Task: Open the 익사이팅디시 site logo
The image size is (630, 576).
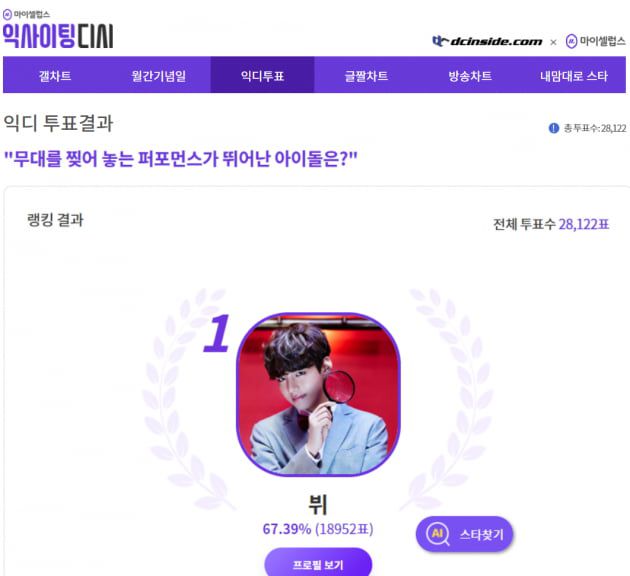Action: point(58,36)
